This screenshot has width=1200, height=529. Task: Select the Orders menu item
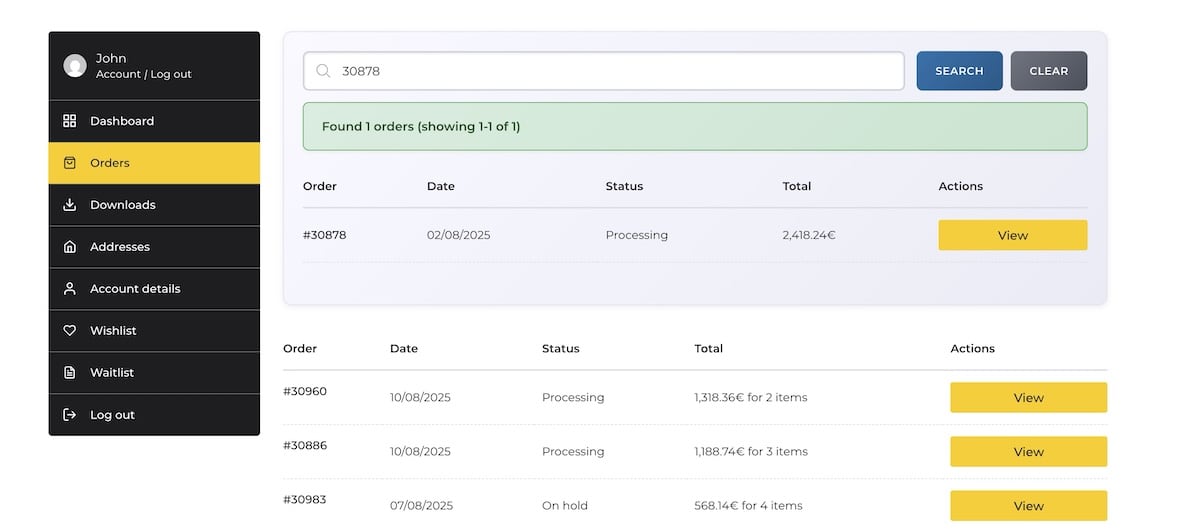coord(154,163)
